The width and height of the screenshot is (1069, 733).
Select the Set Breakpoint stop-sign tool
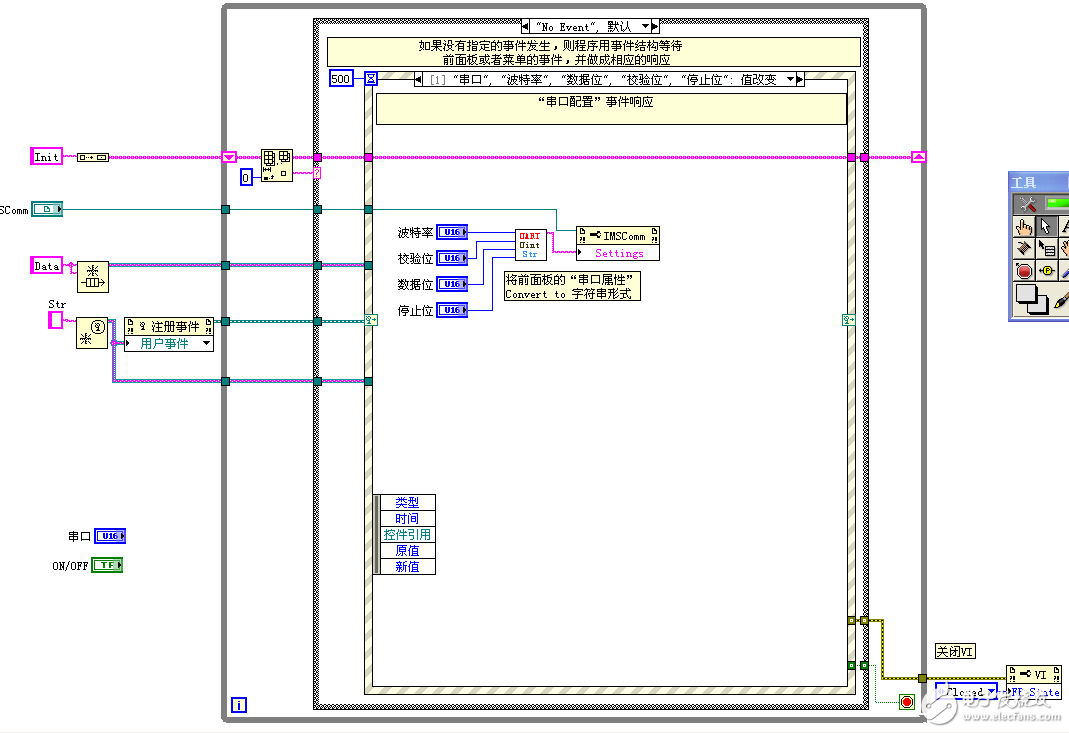(1024, 271)
